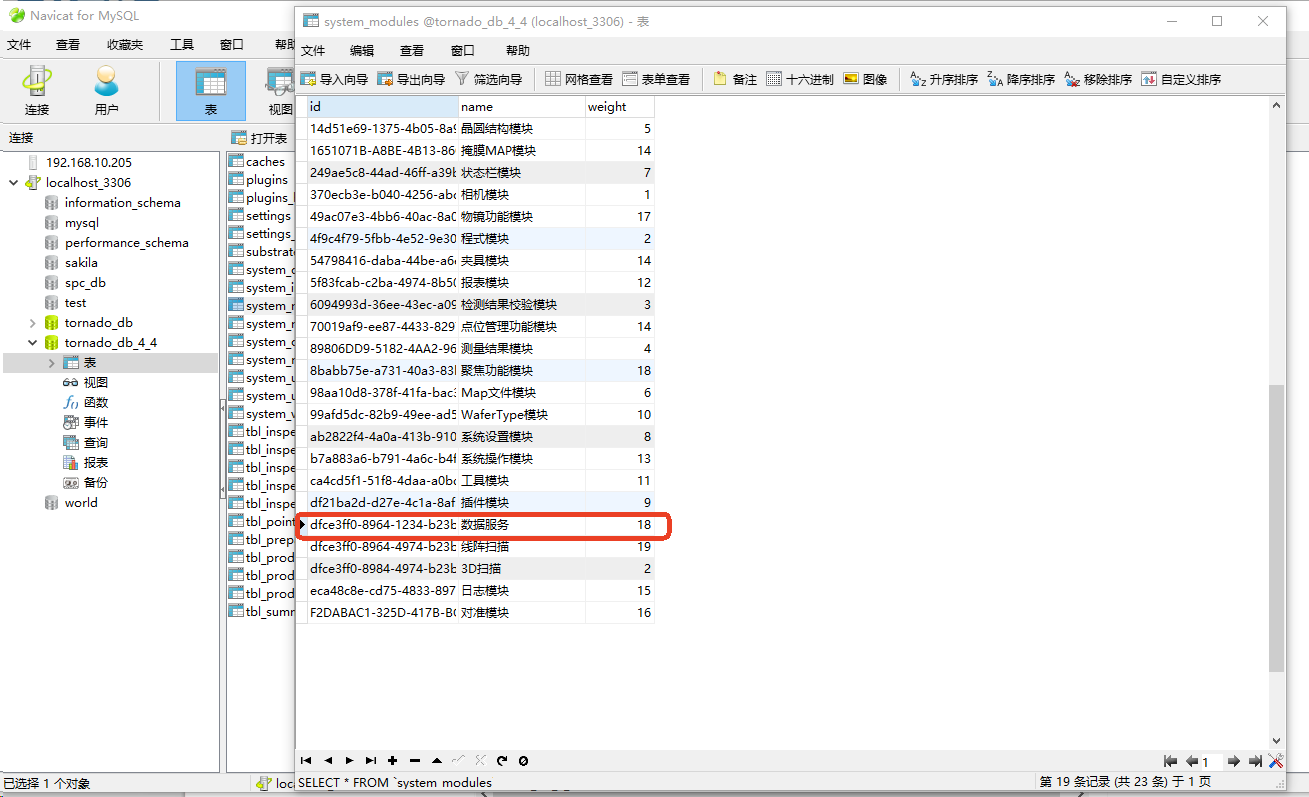Click the 打开表 open table button
The width and height of the screenshot is (1309, 797).
(x=260, y=138)
